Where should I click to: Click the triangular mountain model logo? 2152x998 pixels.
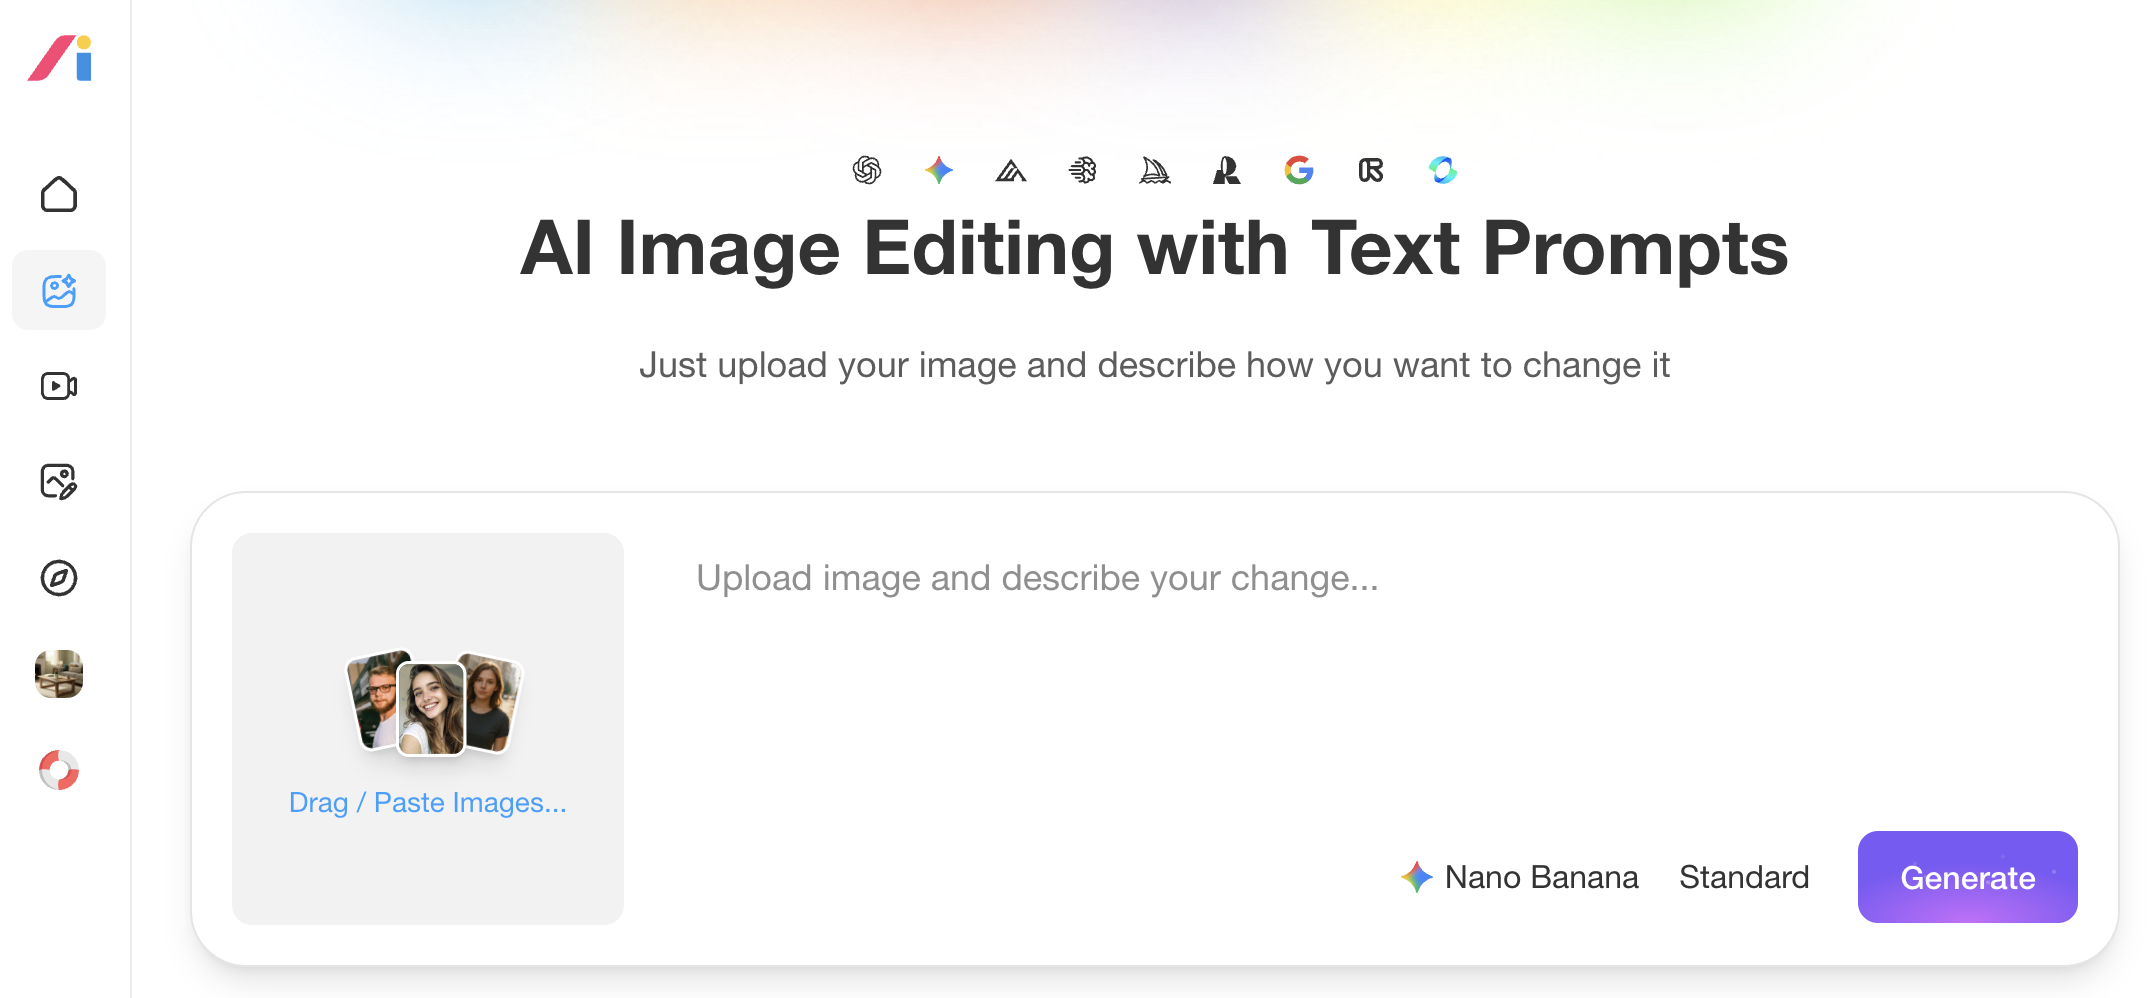[1011, 171]
